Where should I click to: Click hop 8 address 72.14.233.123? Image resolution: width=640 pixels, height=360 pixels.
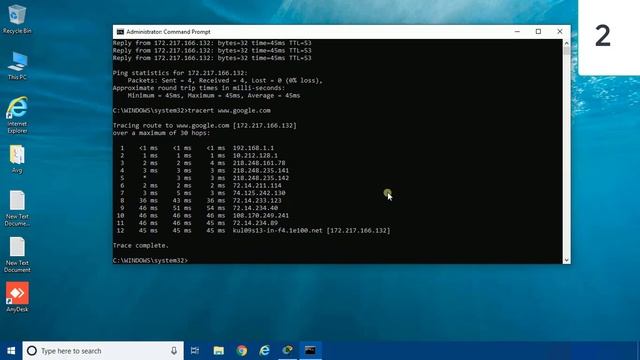(x=257, y=200)
